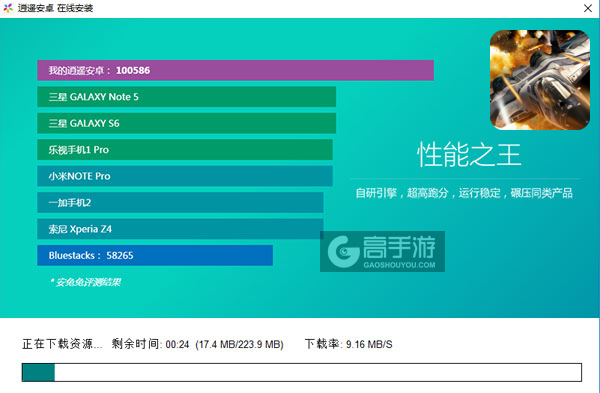Click the 性能之王 heading

(x=469, y=155)
